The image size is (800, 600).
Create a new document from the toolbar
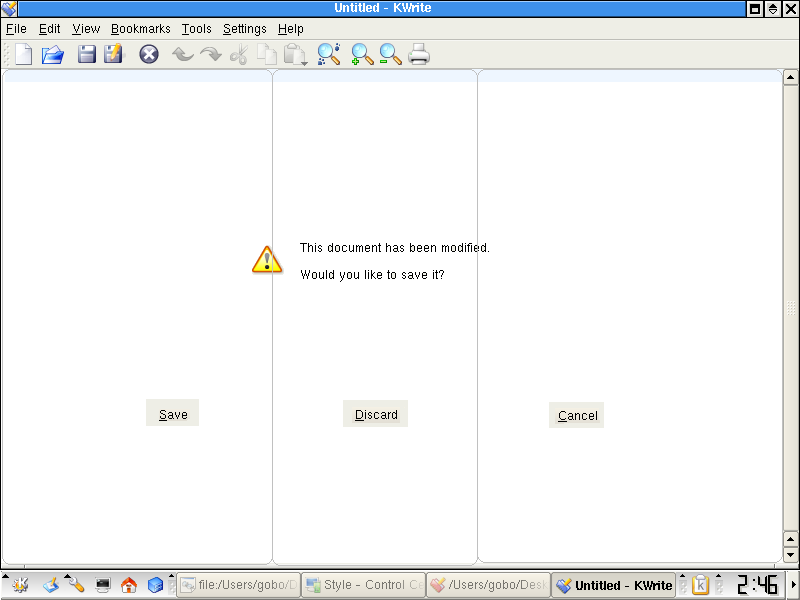[23, 55]
